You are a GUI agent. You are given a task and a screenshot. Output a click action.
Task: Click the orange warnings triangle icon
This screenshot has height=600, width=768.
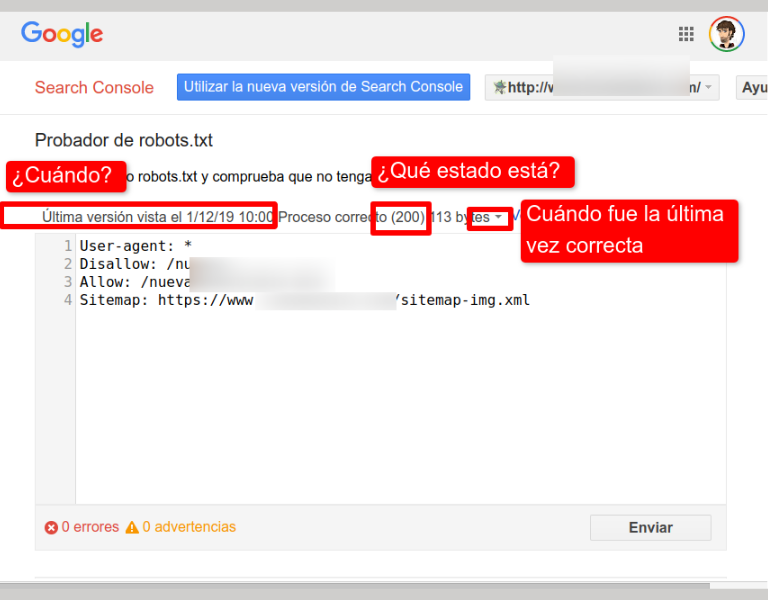(132, 528)
